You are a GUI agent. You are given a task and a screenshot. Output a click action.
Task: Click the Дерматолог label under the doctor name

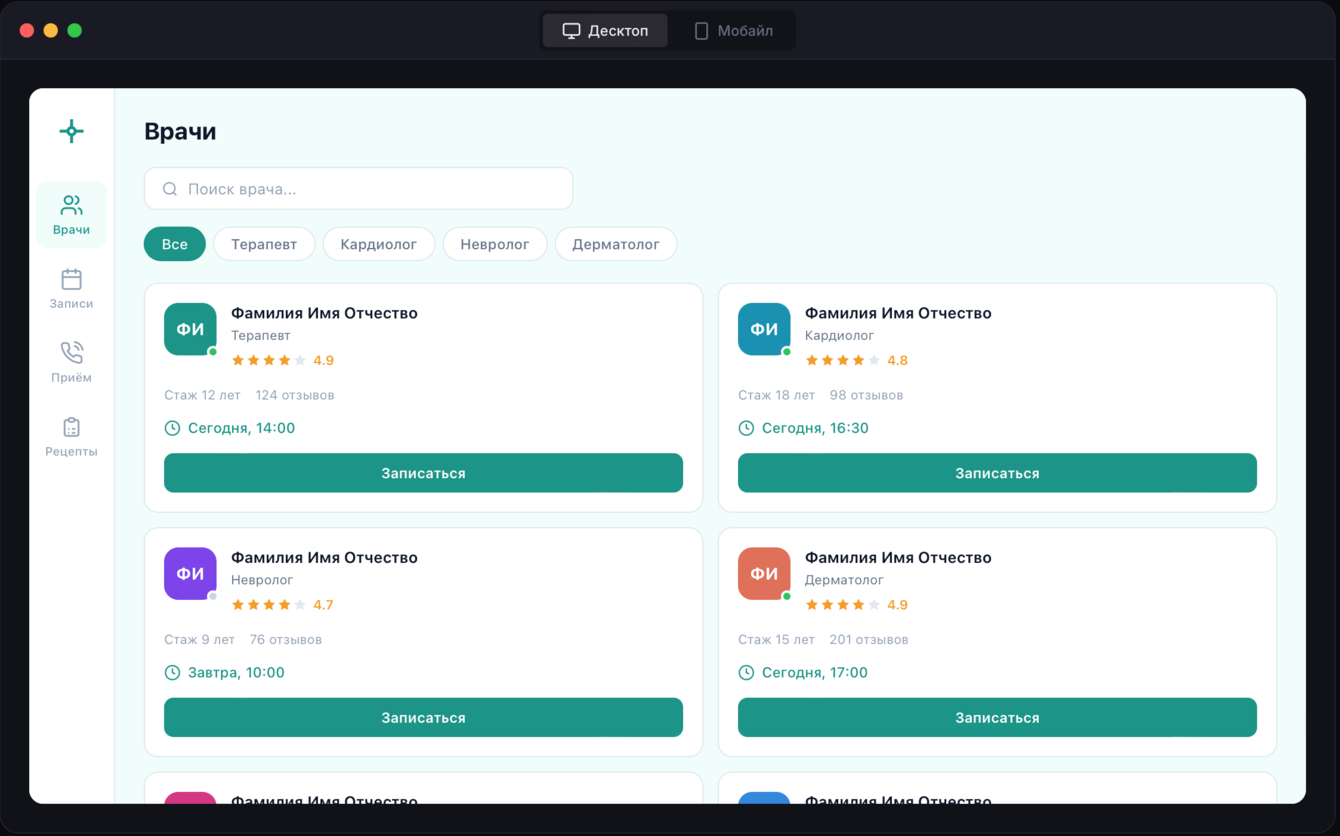844,580
